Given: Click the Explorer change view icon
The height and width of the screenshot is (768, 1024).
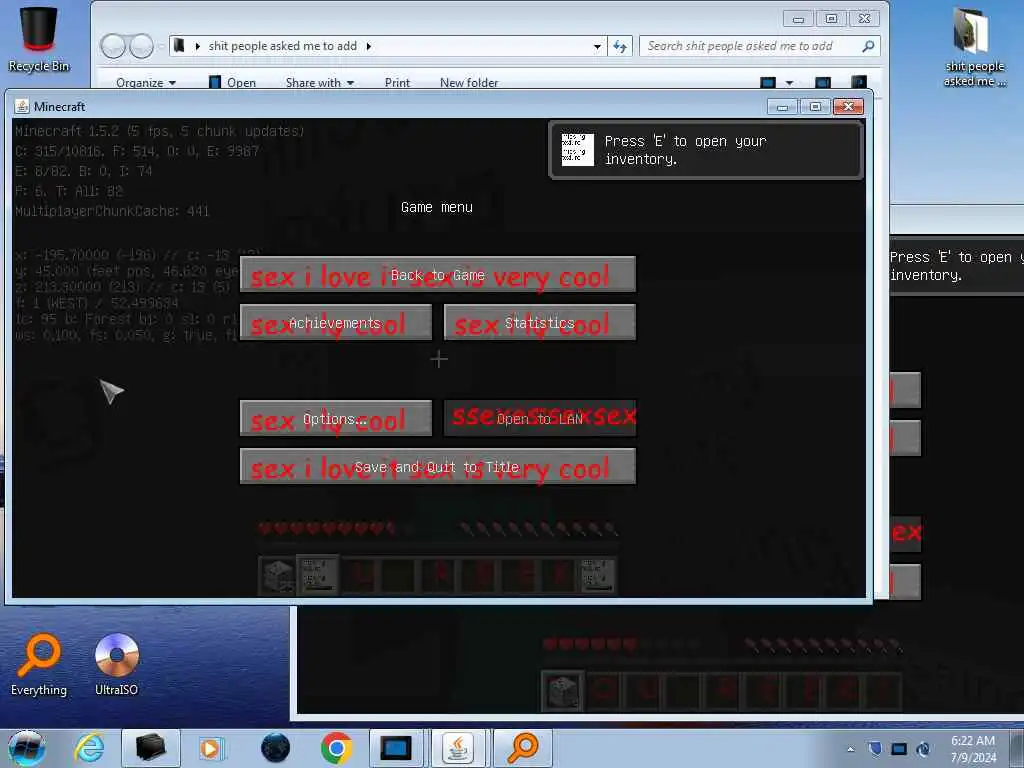Looking at the screenshot, I should (768, 82).
